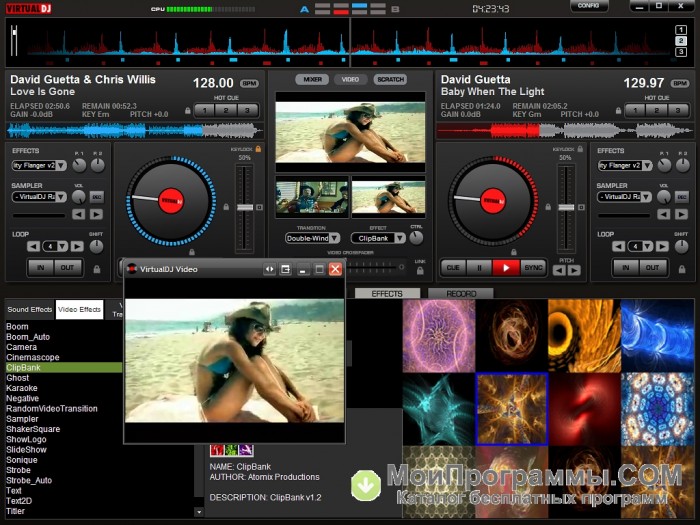700x525 pixels.
Task: Click fullscreen arrows icon in VirtualDJ Video window
Action: click(269, 269)
